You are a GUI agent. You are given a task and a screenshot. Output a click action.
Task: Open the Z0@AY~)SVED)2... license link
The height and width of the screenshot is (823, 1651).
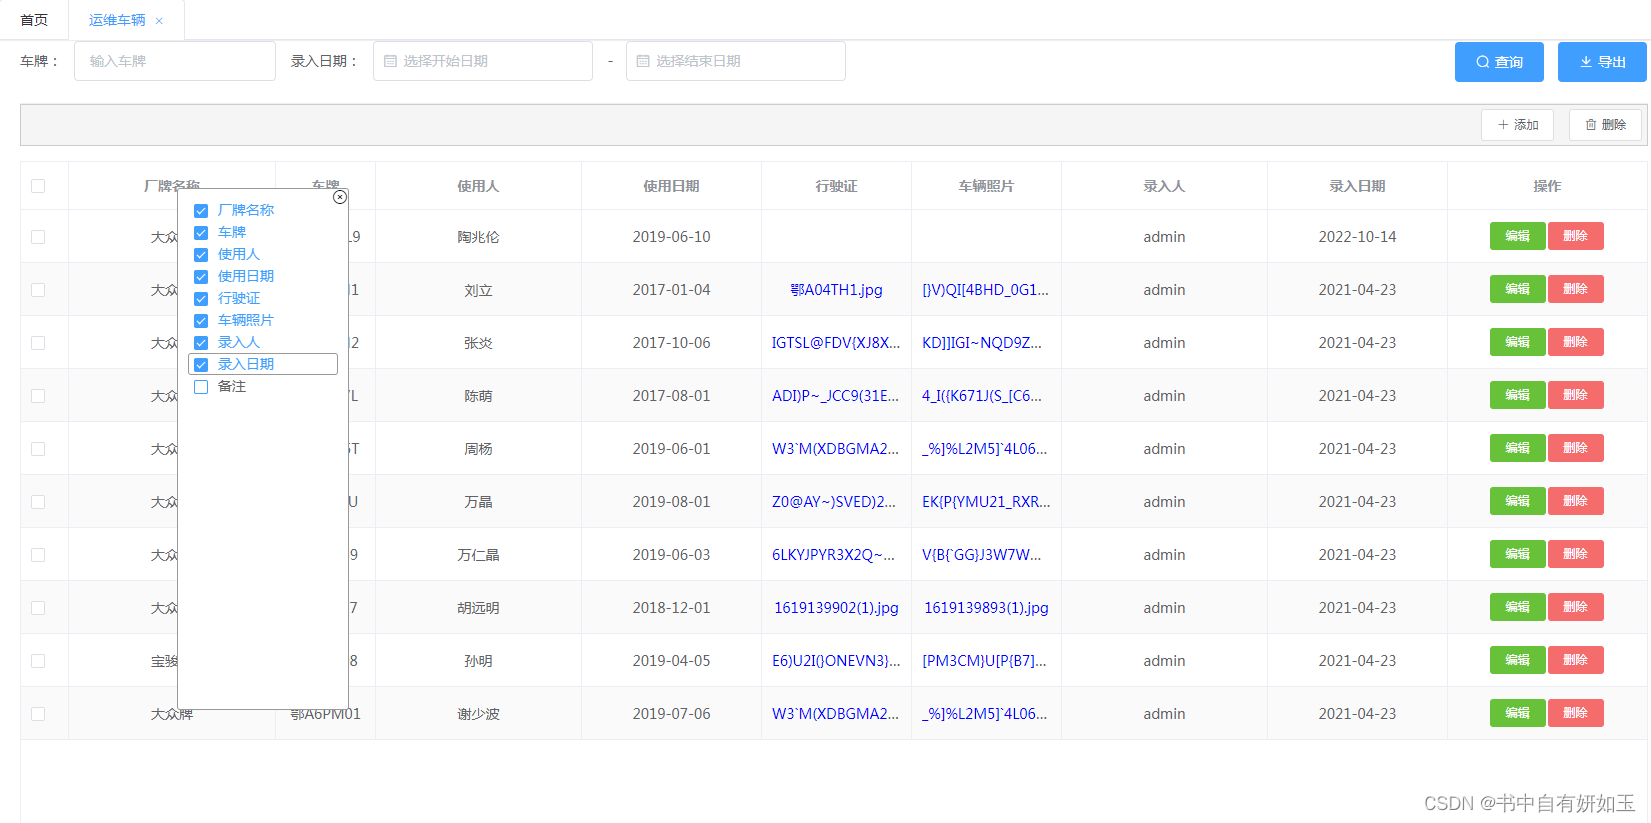[834, 502]
